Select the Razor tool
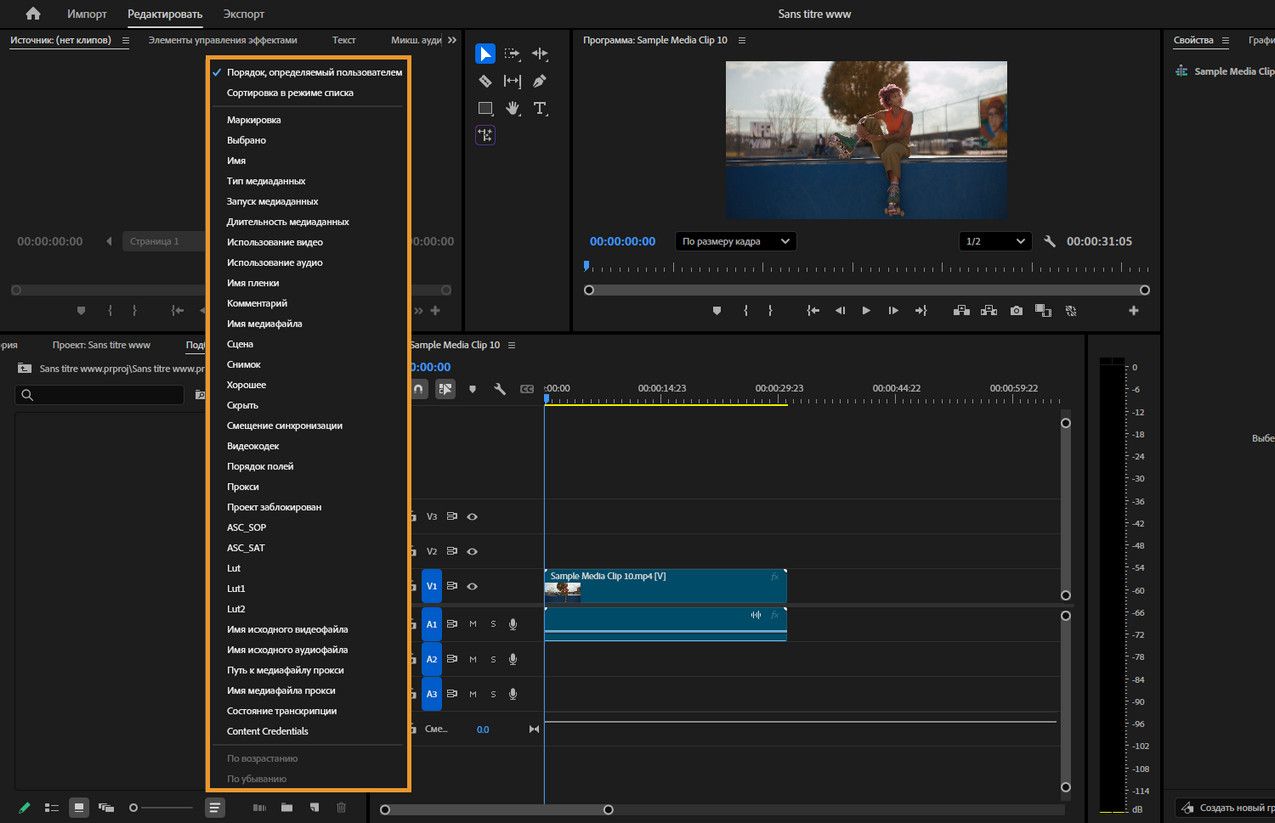The width and height of the screenshot is (1275, 823). coord(485,81)
